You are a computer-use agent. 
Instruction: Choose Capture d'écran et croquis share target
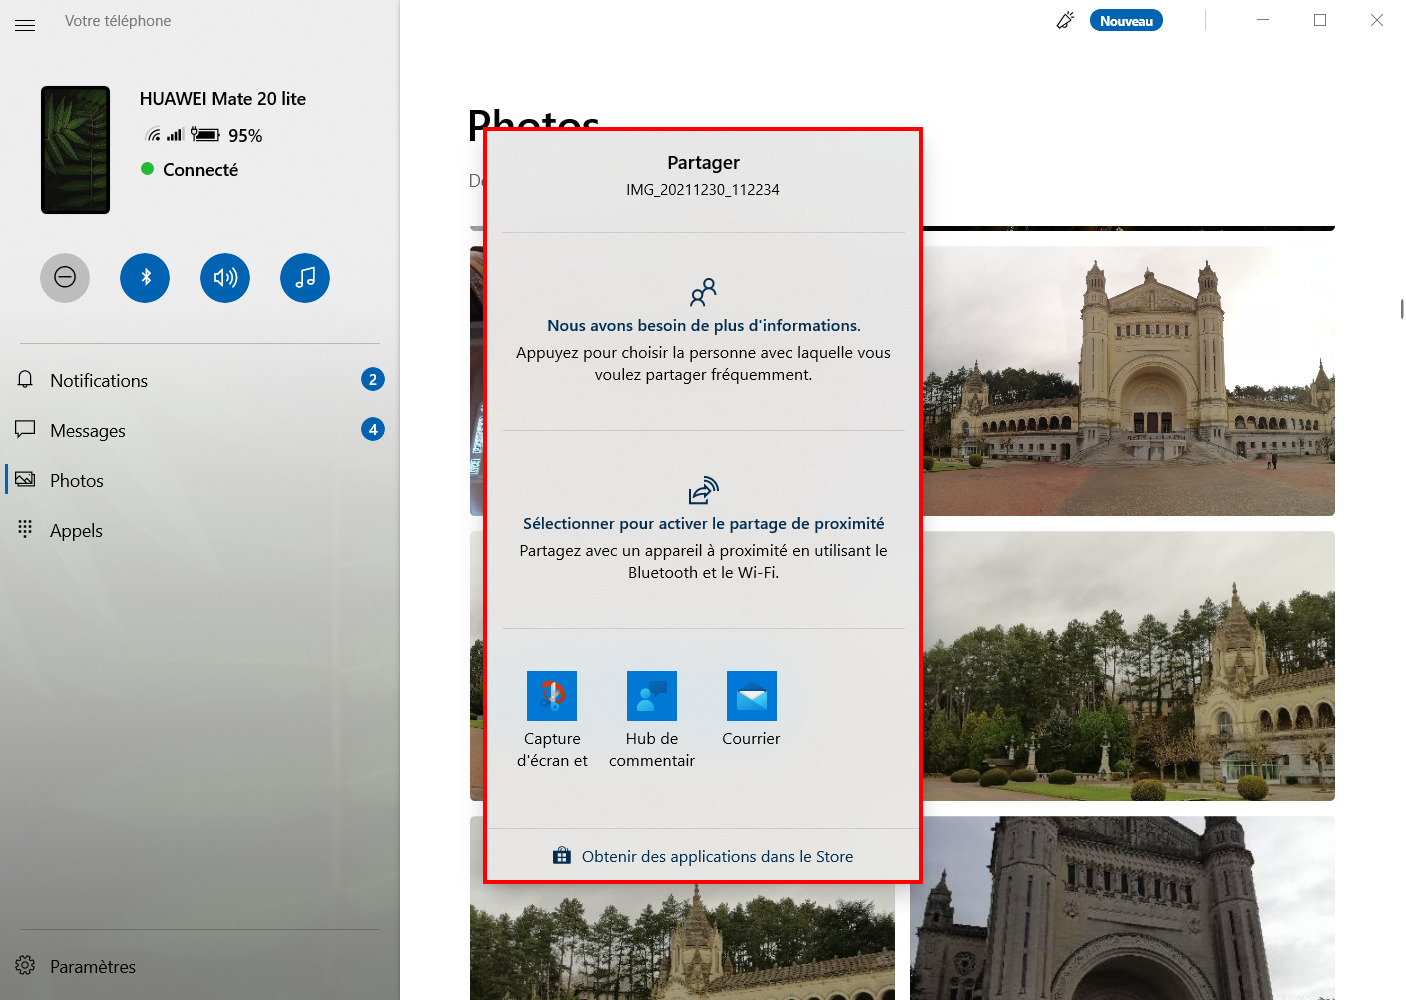tap(552, 720)
